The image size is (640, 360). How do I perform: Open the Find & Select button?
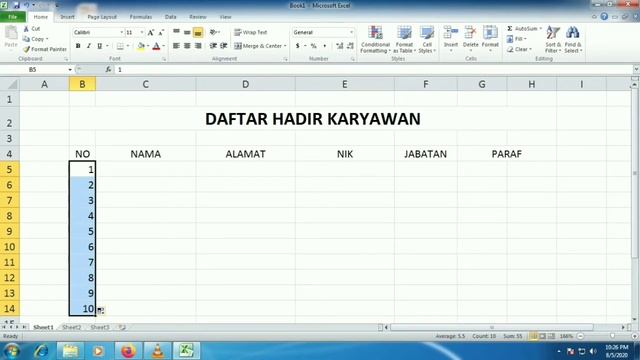(573, 39)
